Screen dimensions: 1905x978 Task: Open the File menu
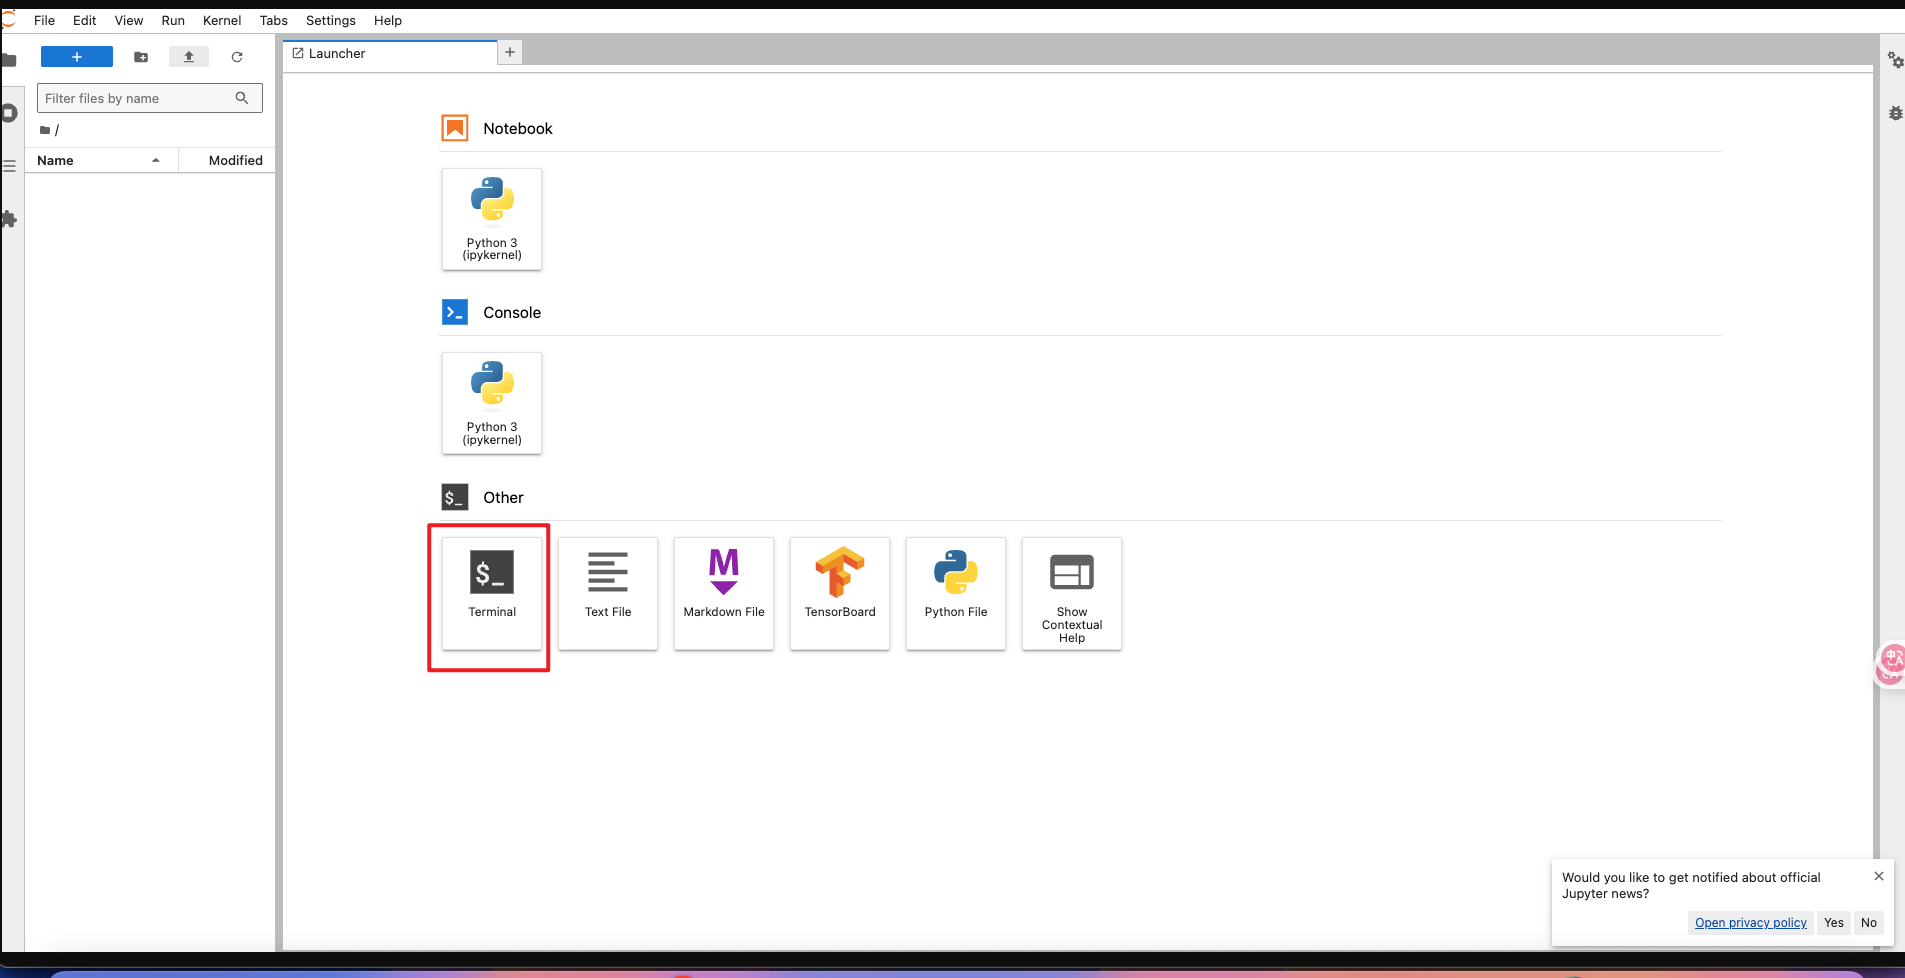click(x=45, y=20)
